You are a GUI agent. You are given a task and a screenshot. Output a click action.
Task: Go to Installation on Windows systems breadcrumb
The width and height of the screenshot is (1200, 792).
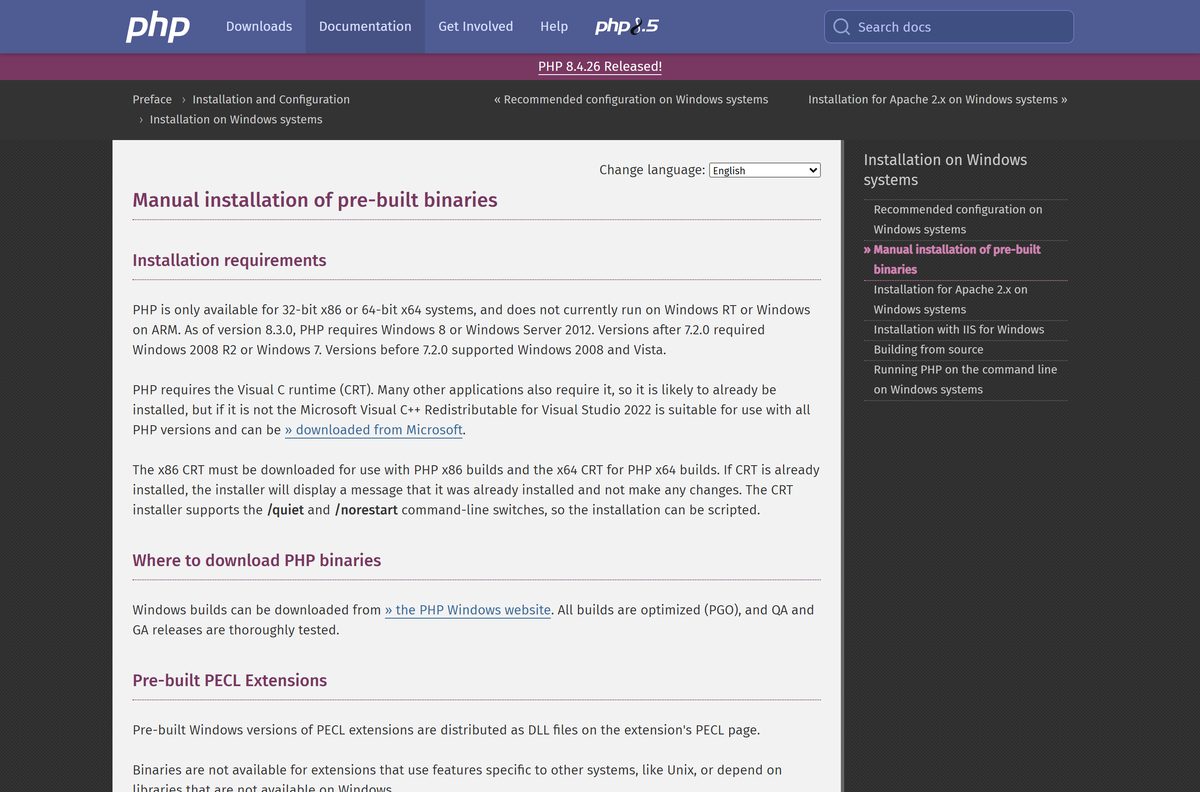coord(236,119)
